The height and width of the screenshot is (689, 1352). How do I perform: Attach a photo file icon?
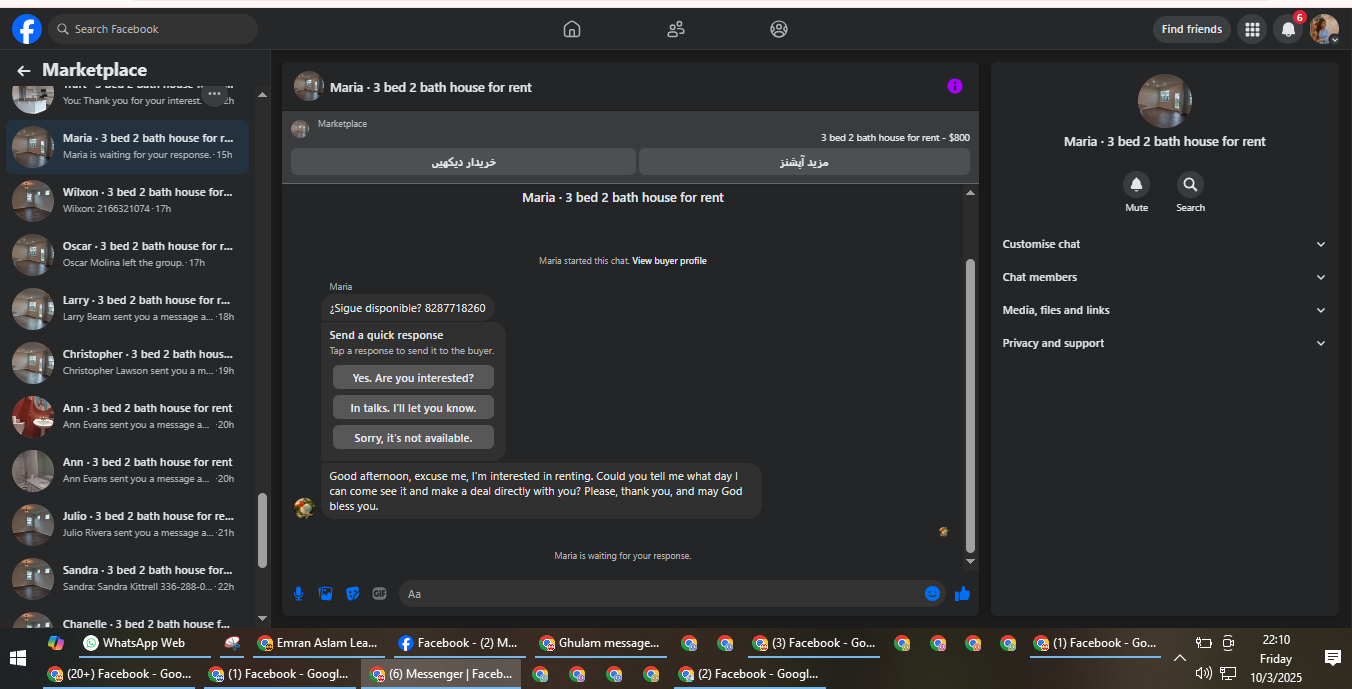tap(325, 593)
